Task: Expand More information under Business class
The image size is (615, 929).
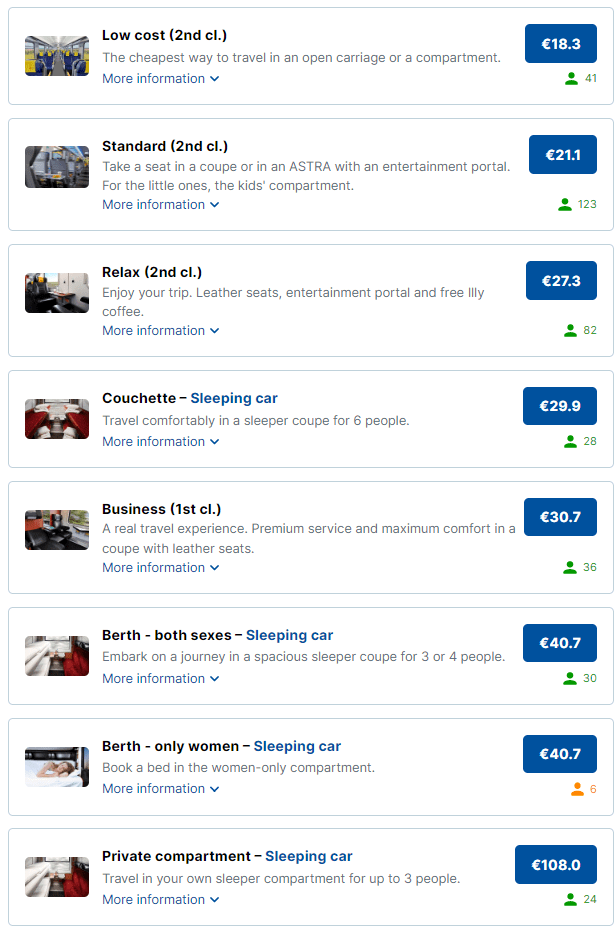Action: pyautogui.click(x=160, y=567)
